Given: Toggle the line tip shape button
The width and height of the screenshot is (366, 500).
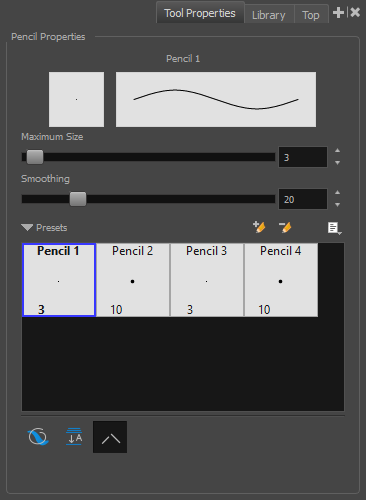Looking at the screenshot, I should pyautogui.click(x=110, y=437).
